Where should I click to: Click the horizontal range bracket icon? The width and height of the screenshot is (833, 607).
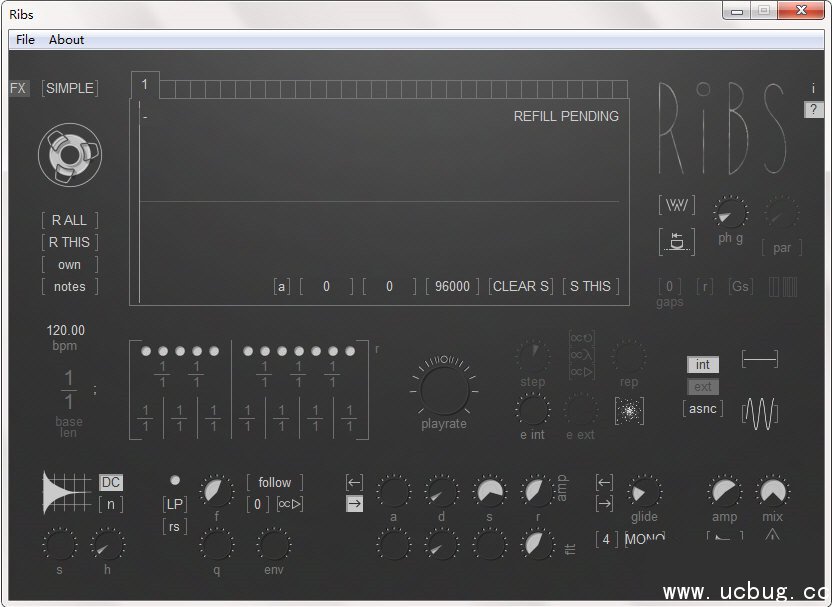(759, 359)
